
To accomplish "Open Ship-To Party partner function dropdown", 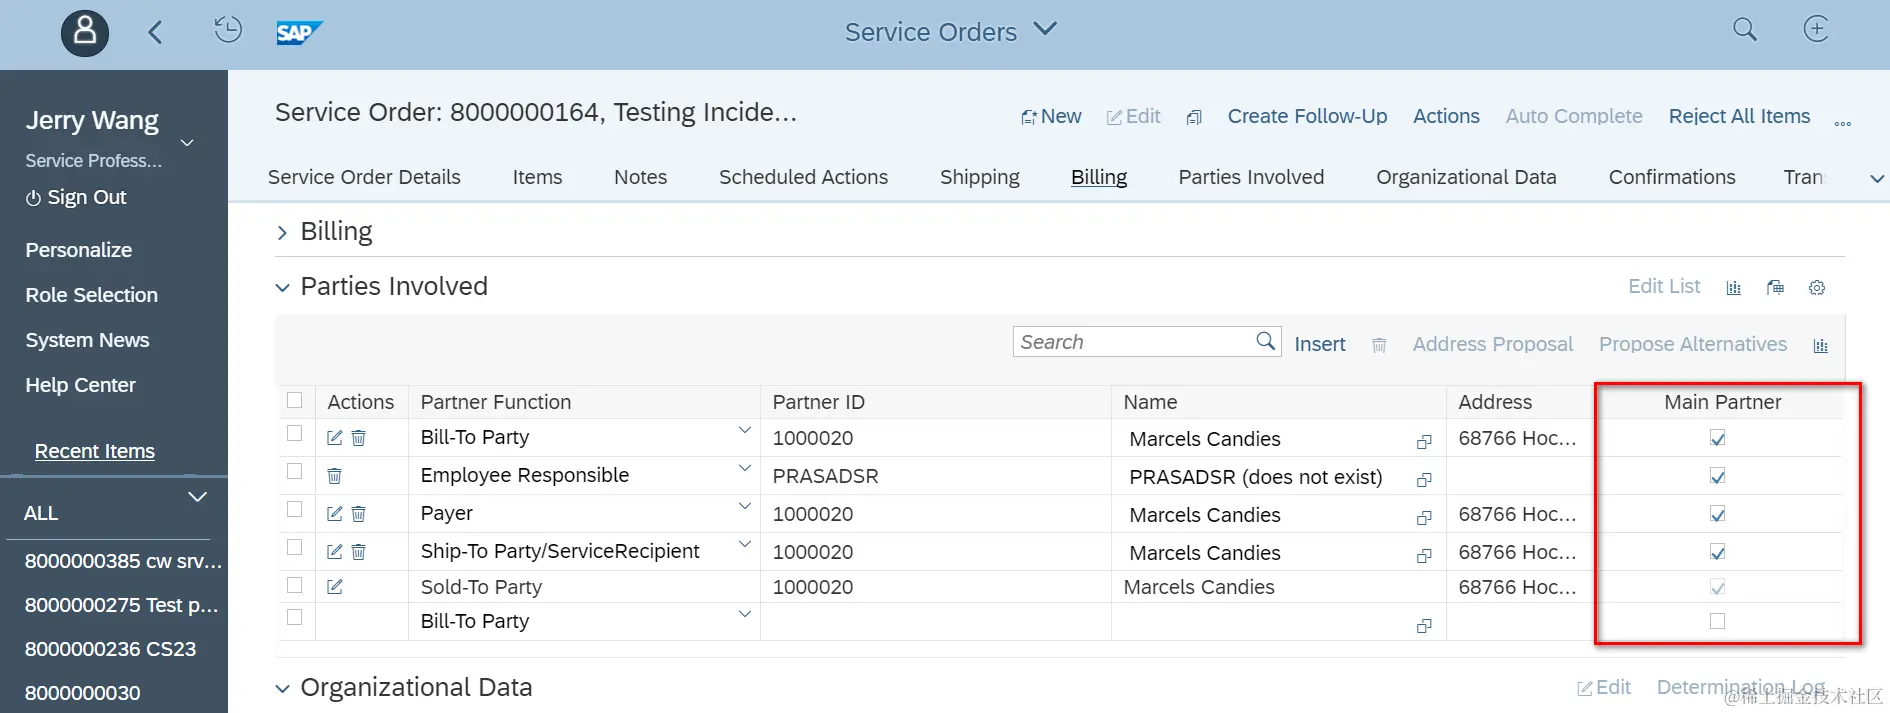I will pyautogui.click(x=744, y=545).
